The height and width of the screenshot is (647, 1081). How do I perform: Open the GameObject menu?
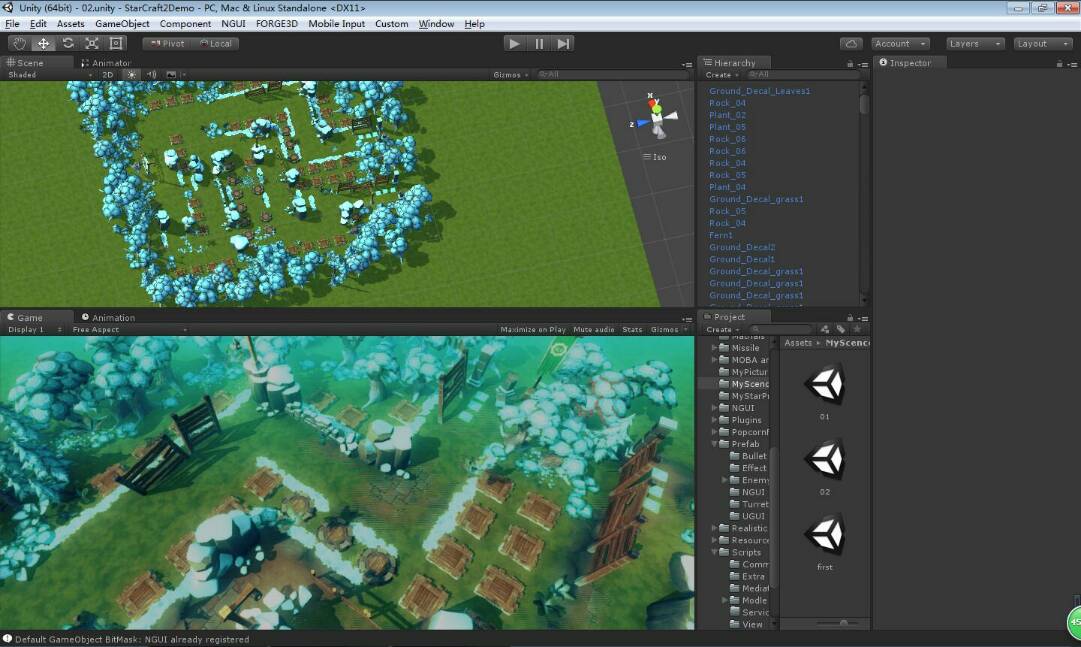tap(122, 23)
